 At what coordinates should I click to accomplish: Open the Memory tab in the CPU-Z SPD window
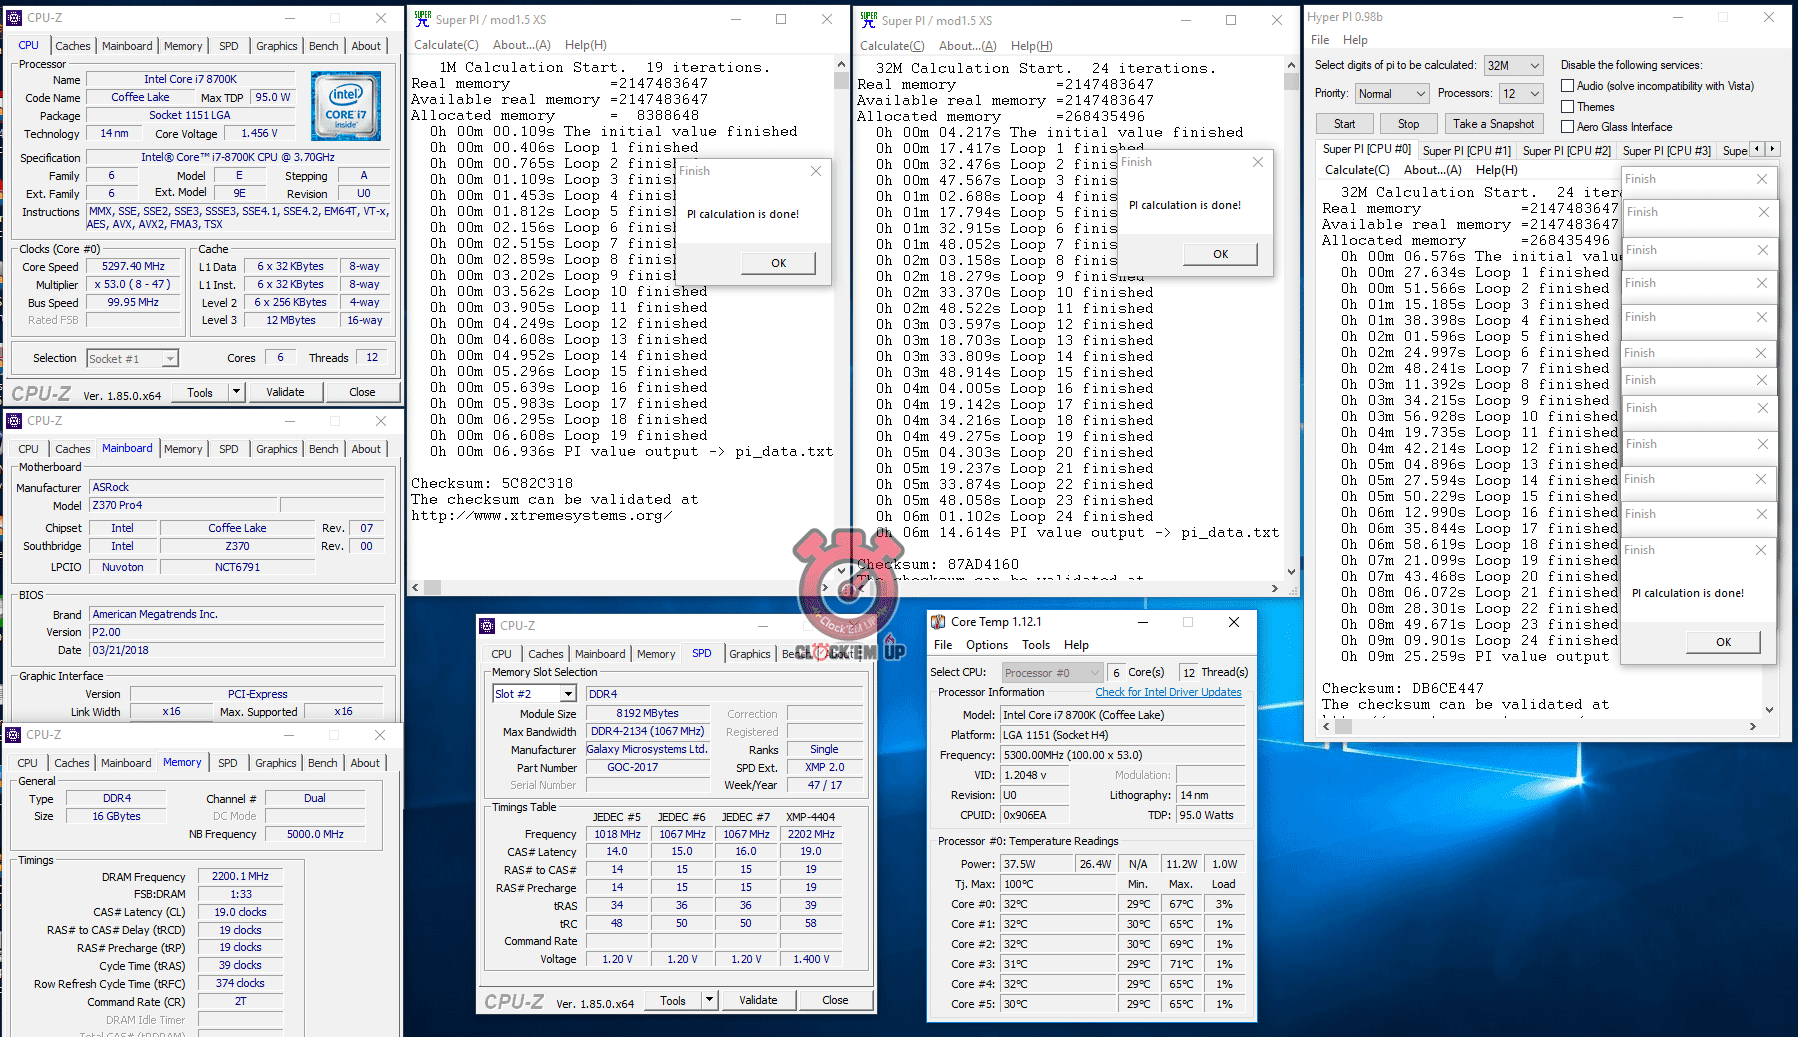pyautogui.click(x=656, y=654)
